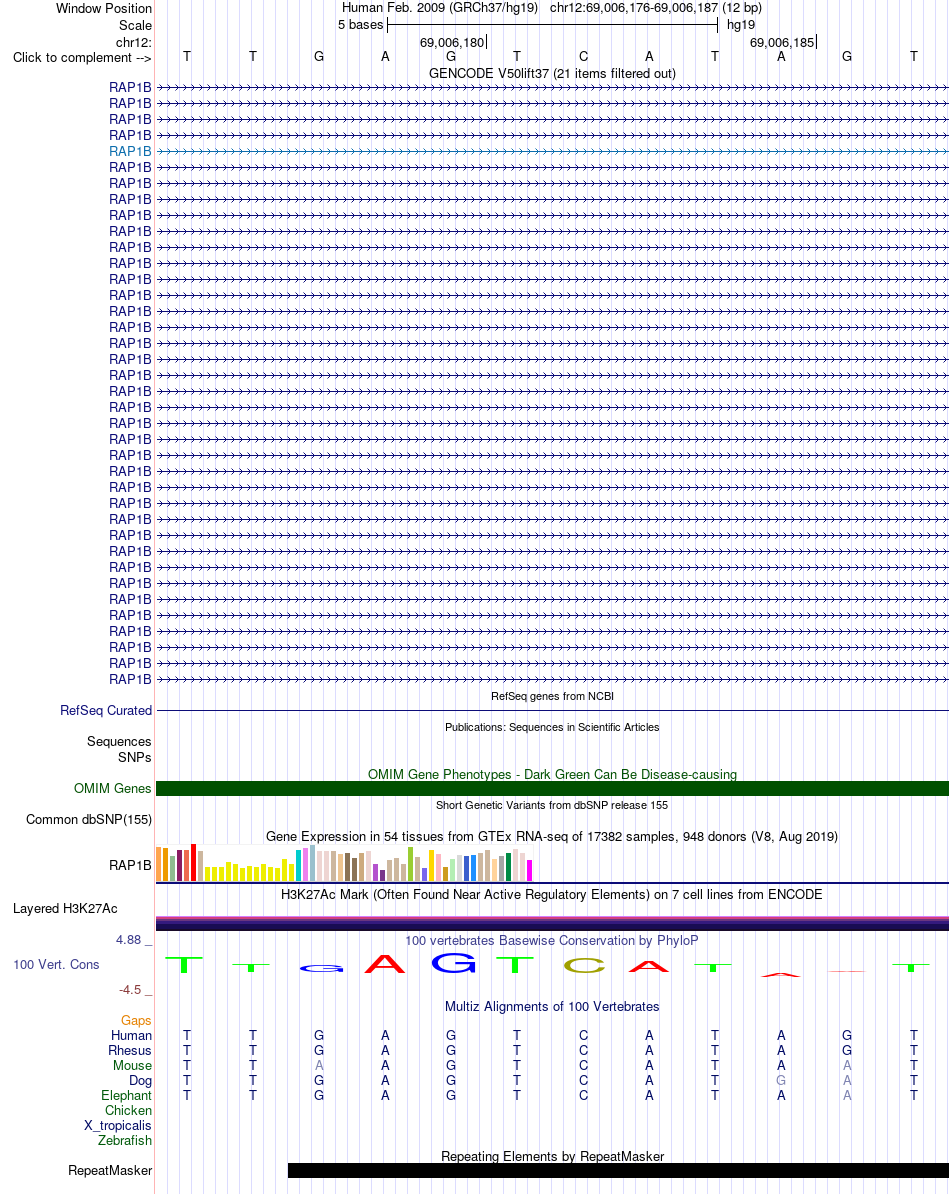The width and height of the screenshot is (950, 1194).
Task: Select the Mouse alignment row label
Action: [x=132, y=1066]
